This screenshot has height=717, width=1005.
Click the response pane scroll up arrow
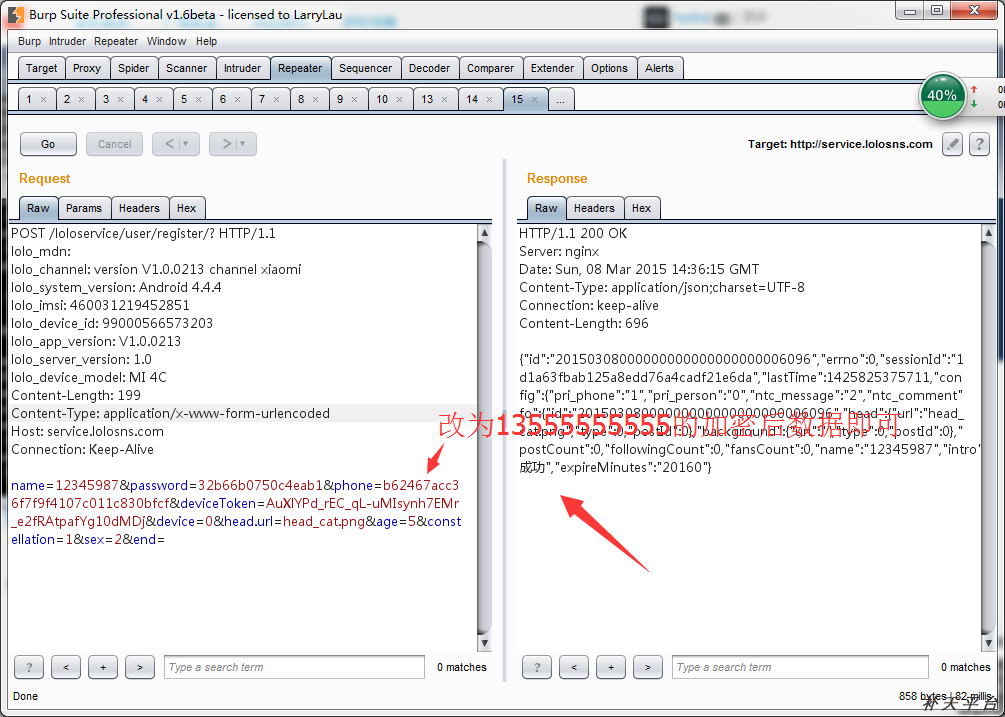pyautogui.click(x=988, y=233)
